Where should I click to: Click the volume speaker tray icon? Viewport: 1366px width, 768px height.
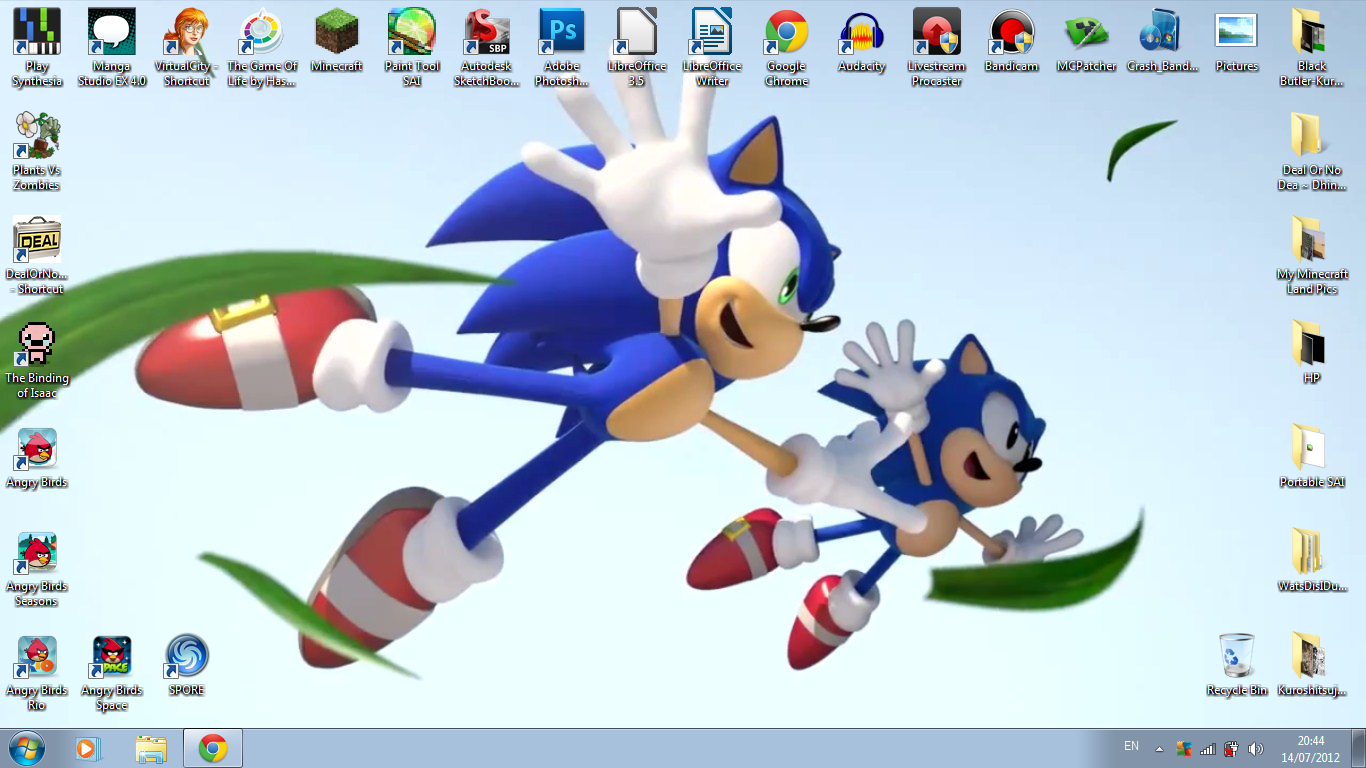(1256, 748)
